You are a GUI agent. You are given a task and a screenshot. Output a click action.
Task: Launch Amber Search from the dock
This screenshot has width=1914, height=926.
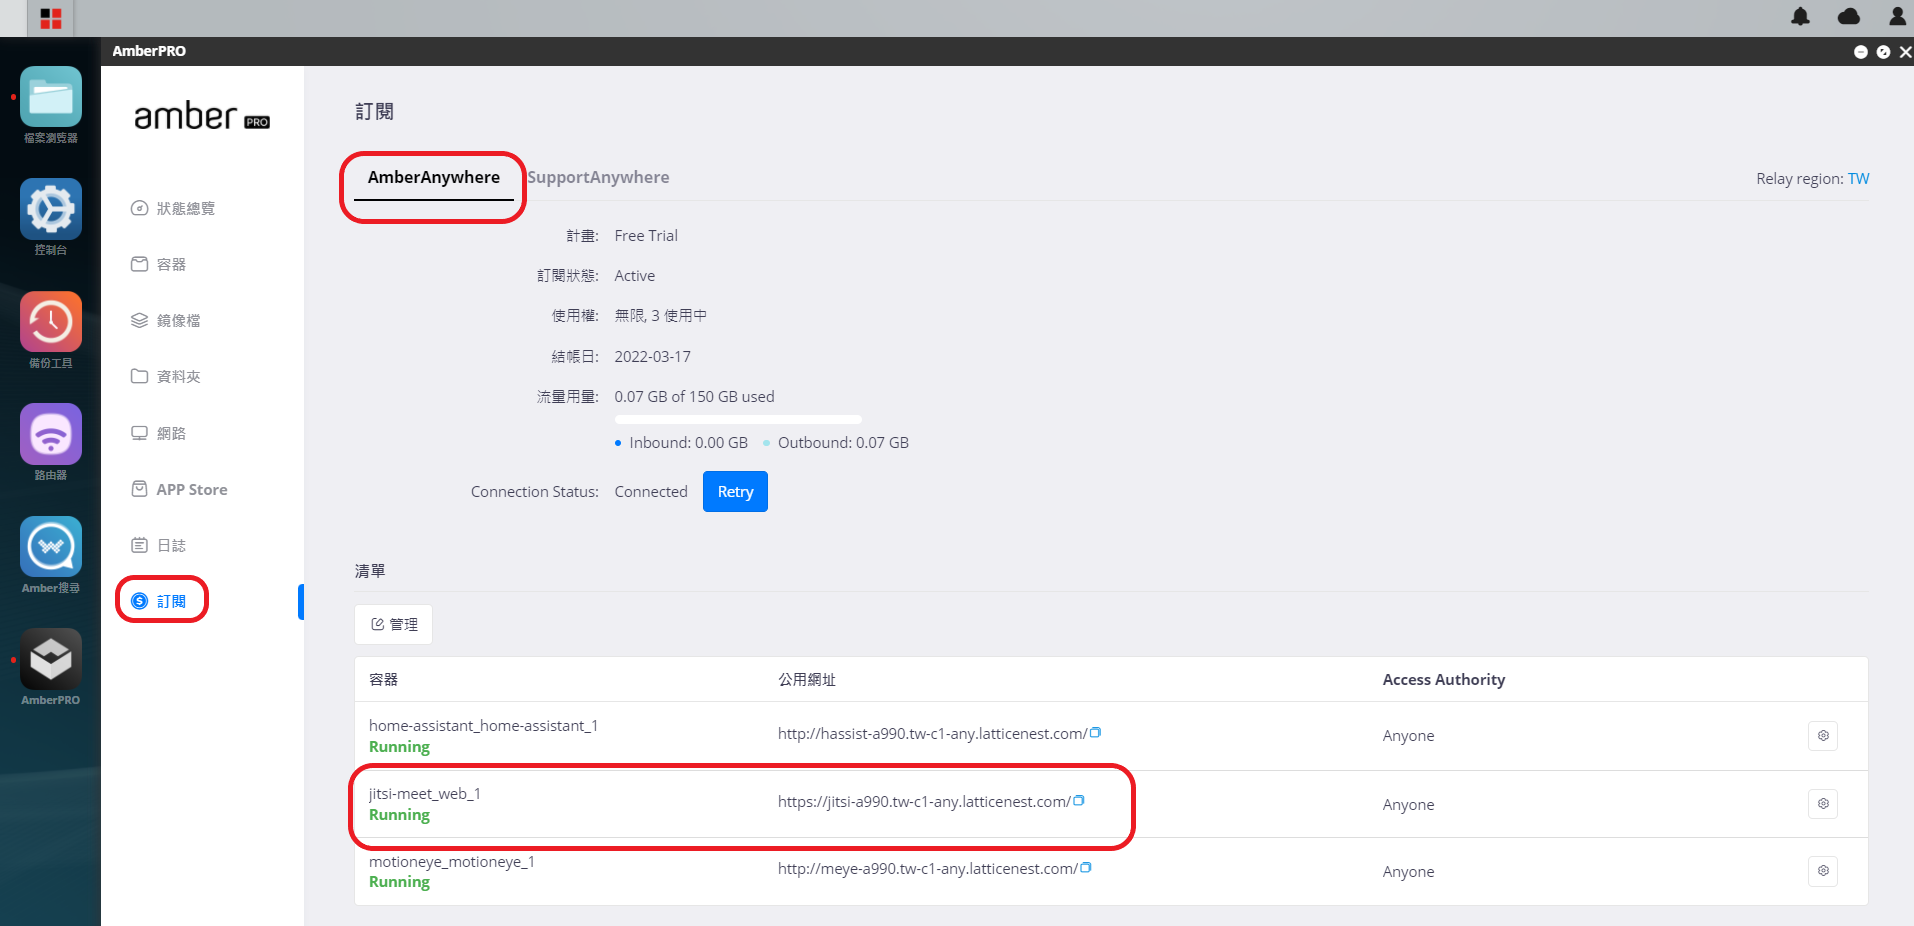coord(51,547)
